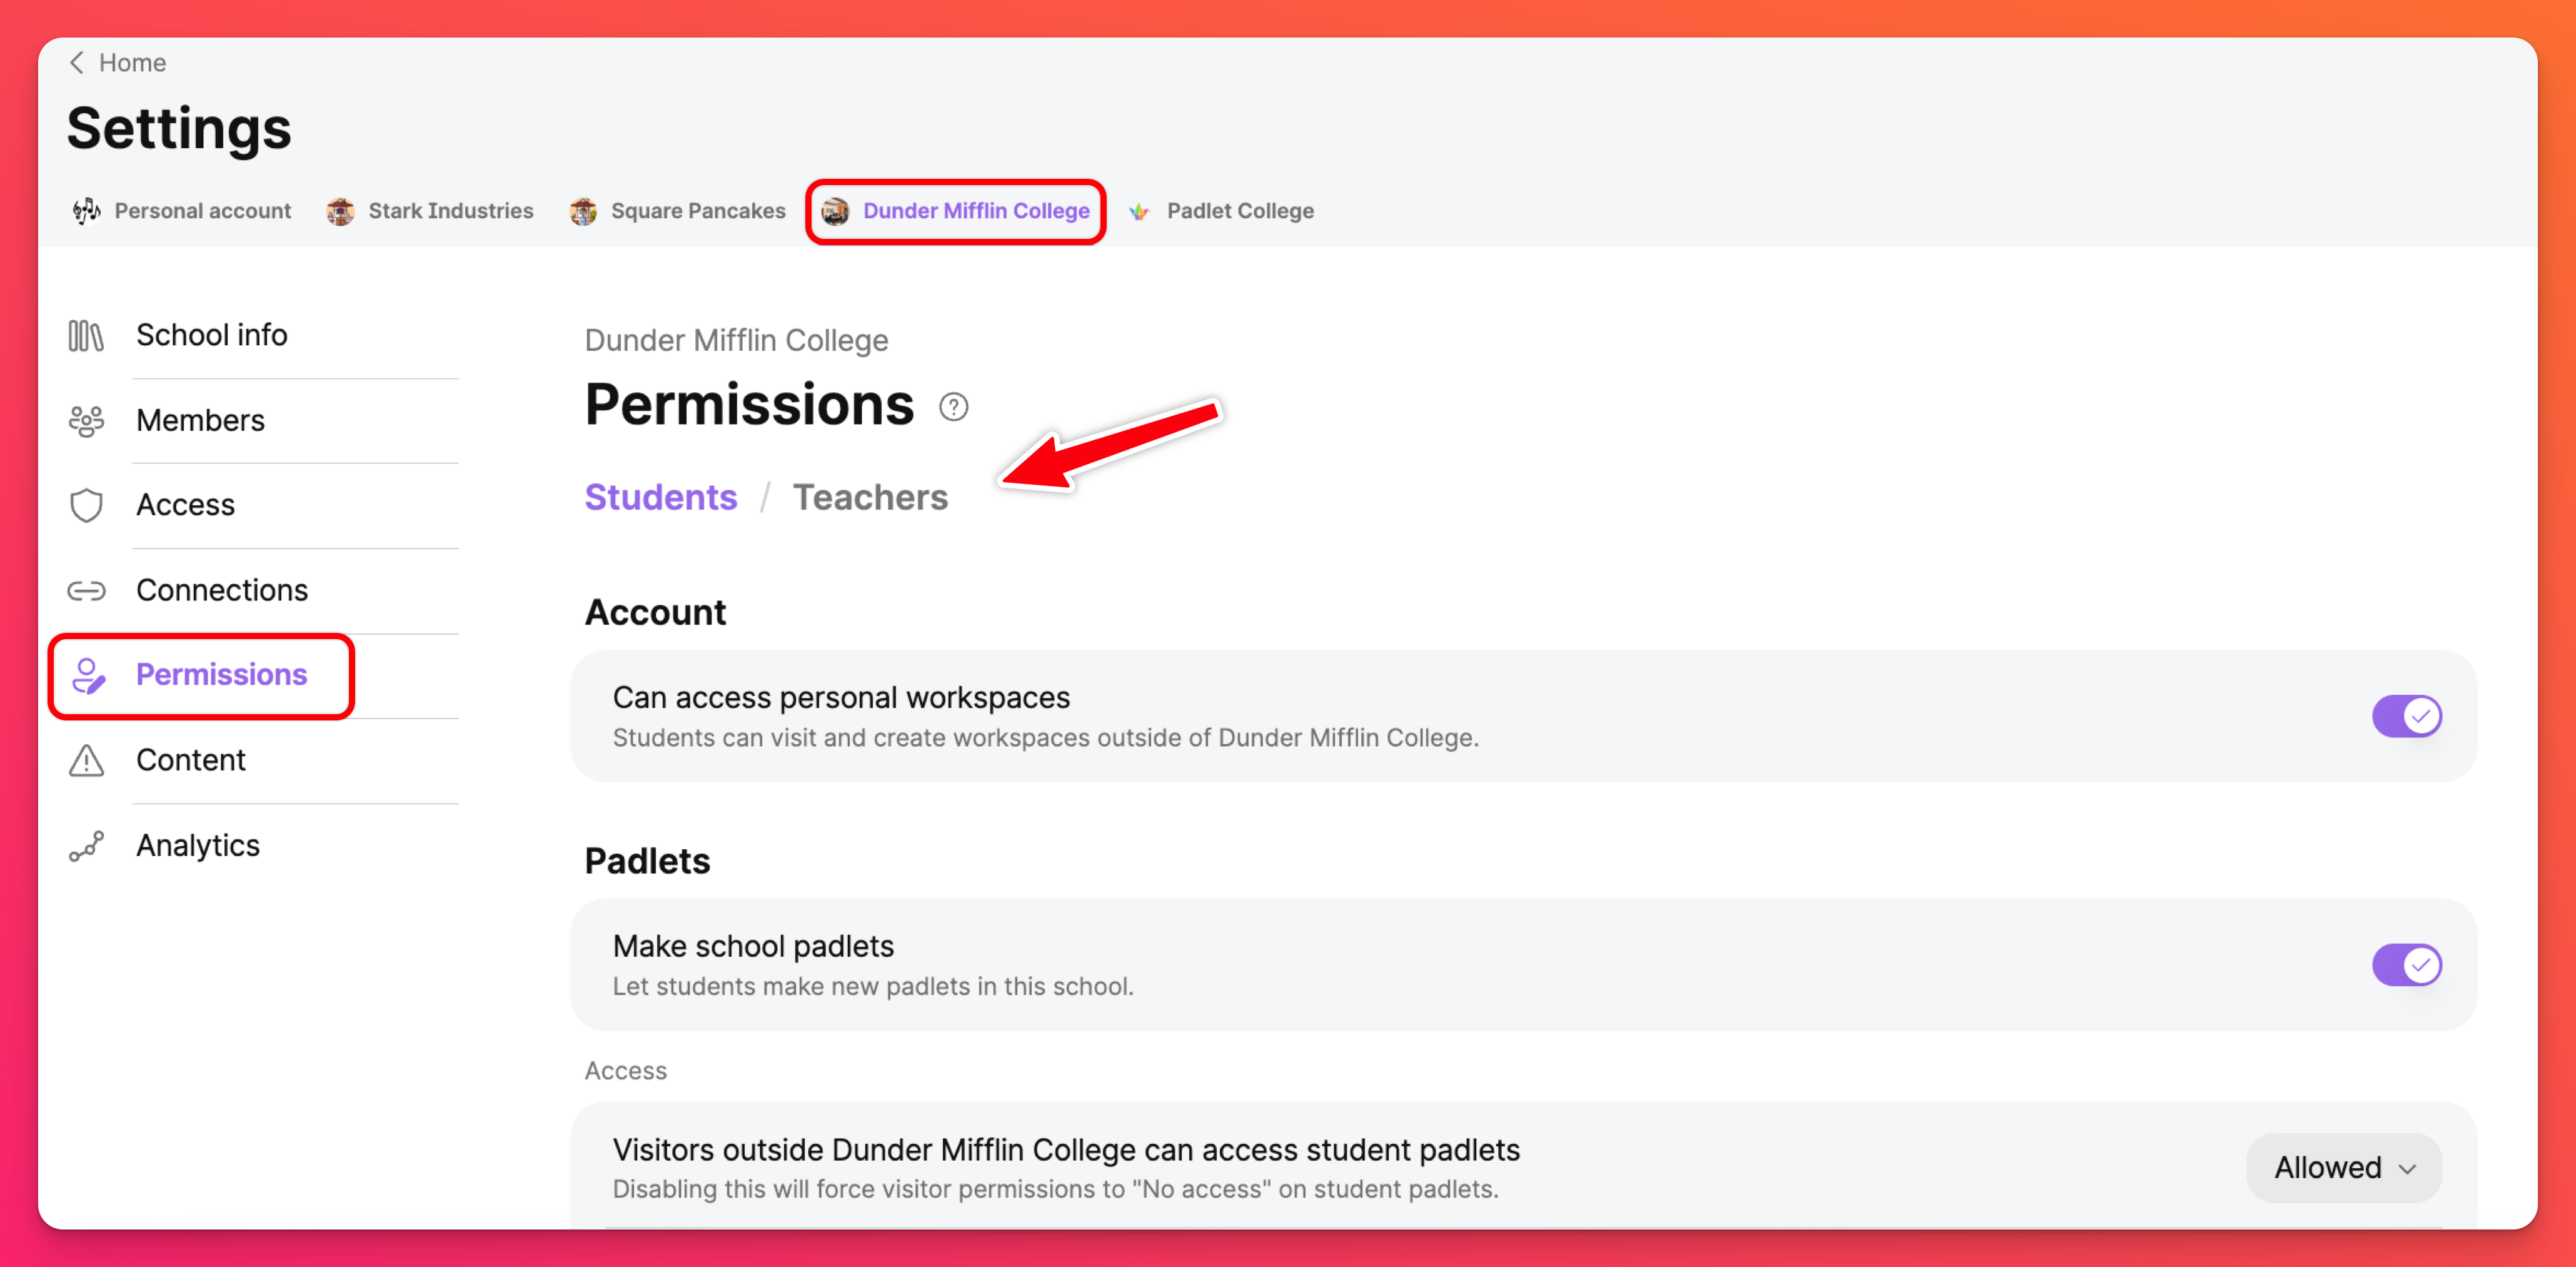Viewport: 2576px width, 1267px height.
Task: Click the Access shield icon
Action: tap(86, 506)
